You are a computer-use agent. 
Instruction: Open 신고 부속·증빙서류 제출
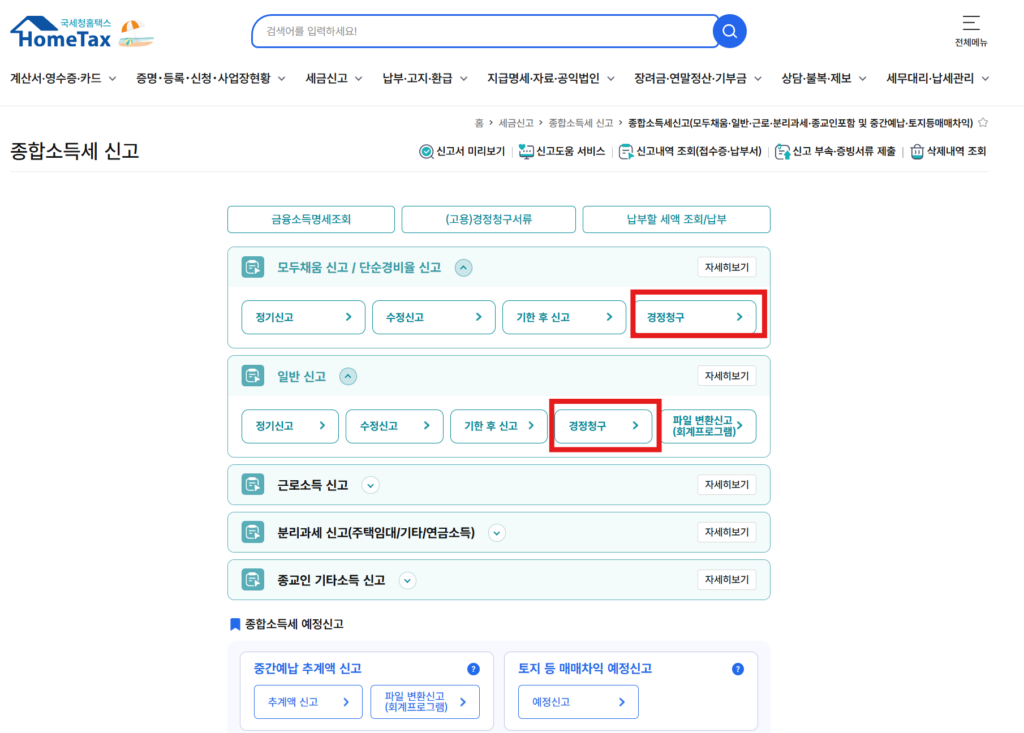pos(835,152)
